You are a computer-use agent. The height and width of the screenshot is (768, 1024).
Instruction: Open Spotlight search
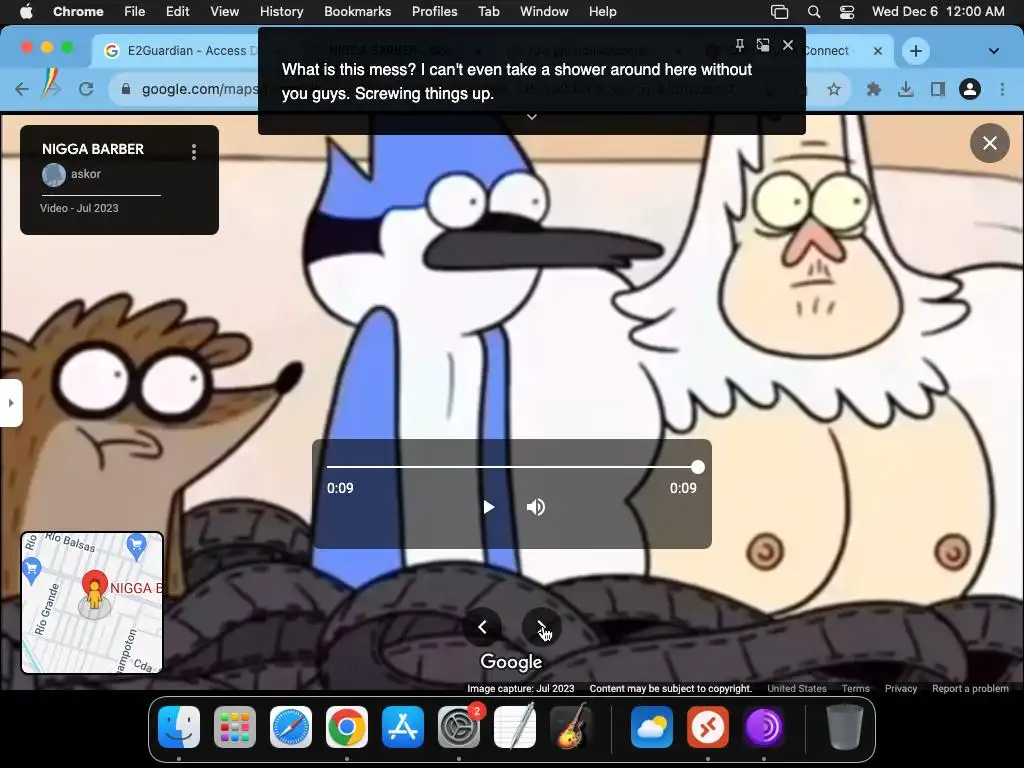click(x=813, y=12)
